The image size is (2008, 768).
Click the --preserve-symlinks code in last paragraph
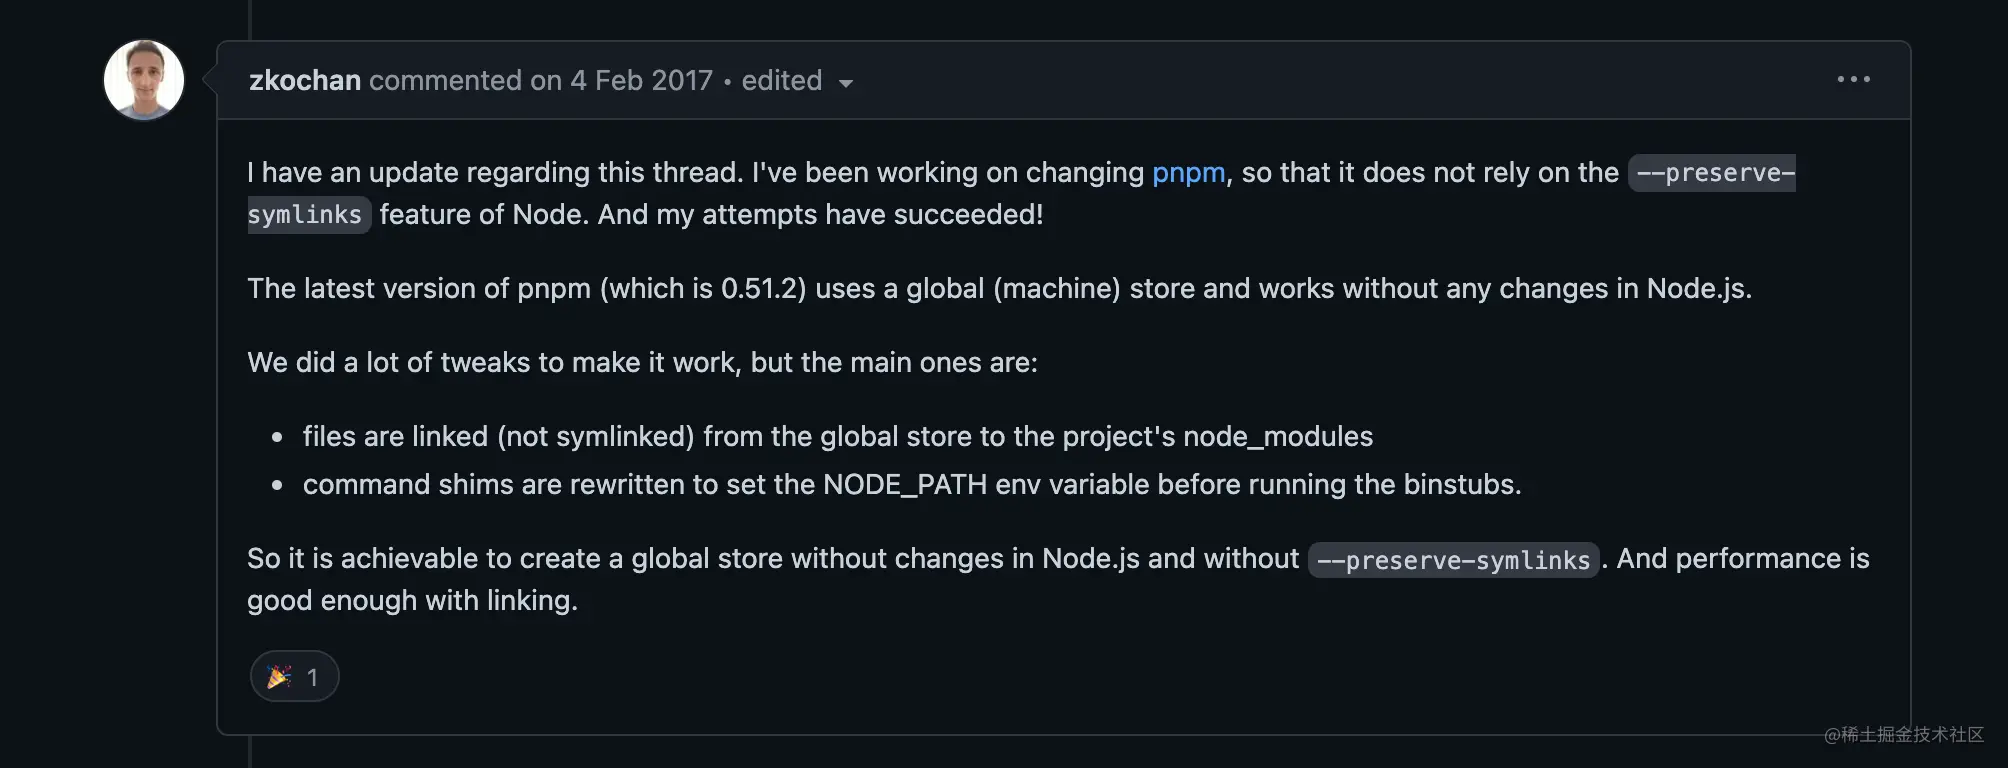(1453, 560)
